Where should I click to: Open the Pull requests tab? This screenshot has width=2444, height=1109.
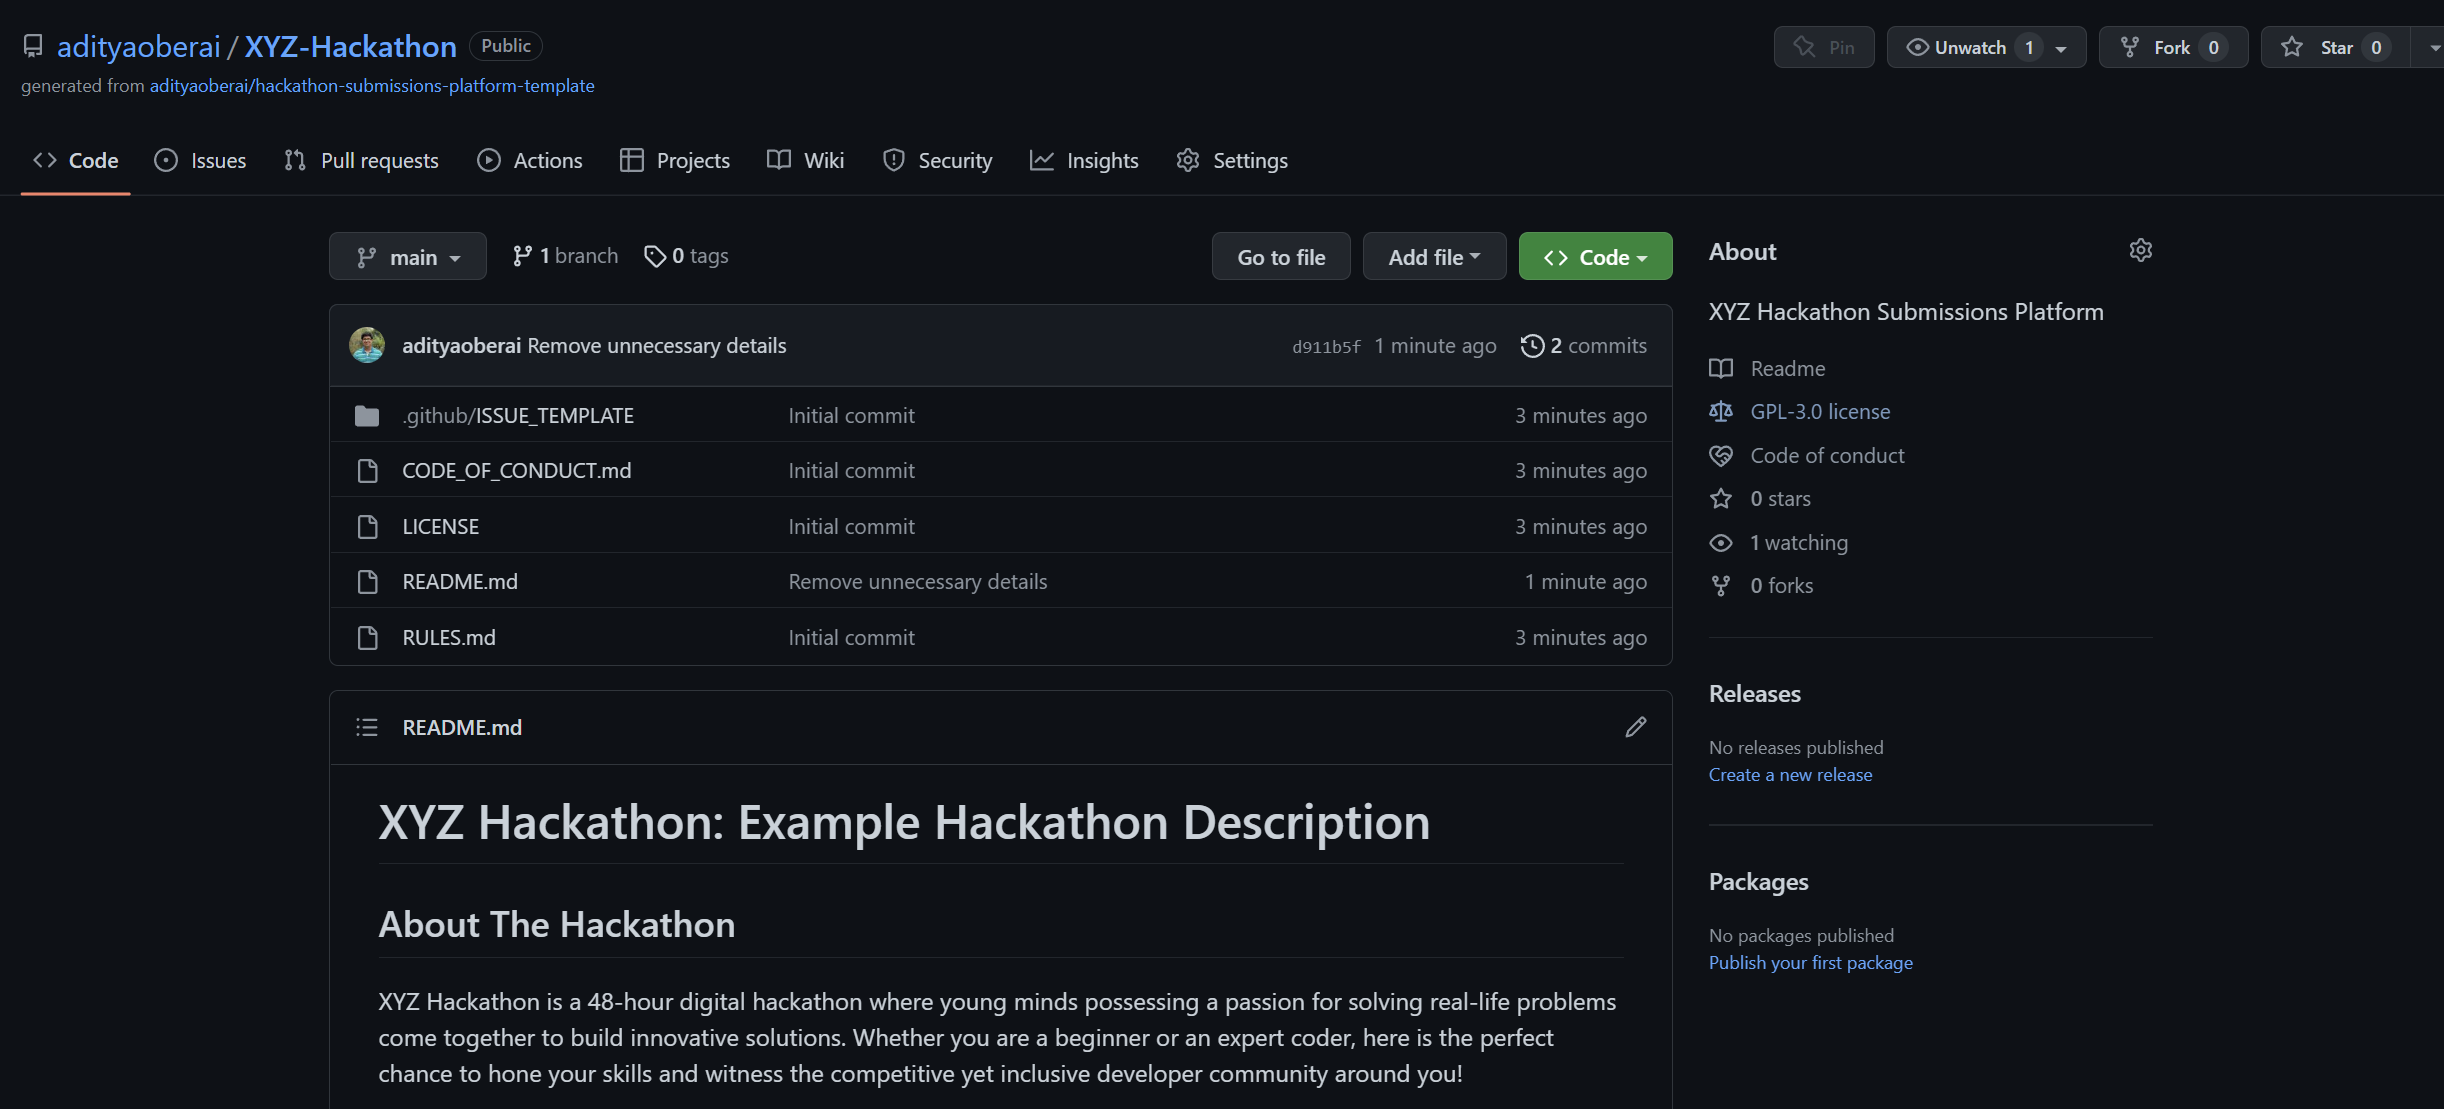coord(361,160)
